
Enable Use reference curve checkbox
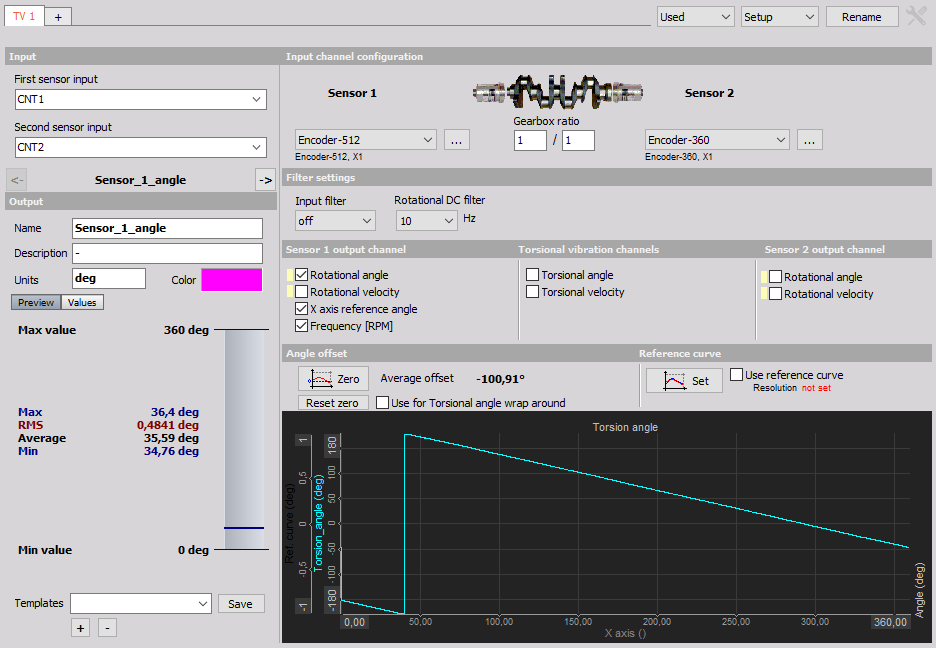pos(737,375)
